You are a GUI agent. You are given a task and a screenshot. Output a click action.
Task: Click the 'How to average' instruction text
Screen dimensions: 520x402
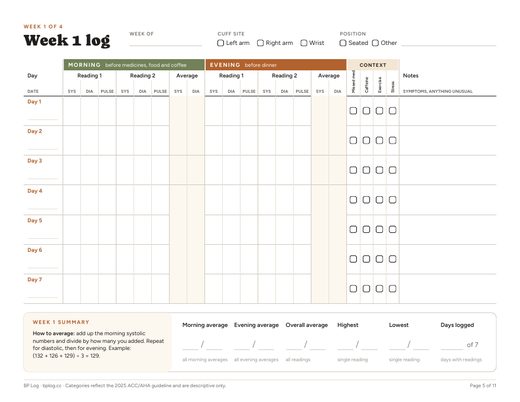point(98,345)
